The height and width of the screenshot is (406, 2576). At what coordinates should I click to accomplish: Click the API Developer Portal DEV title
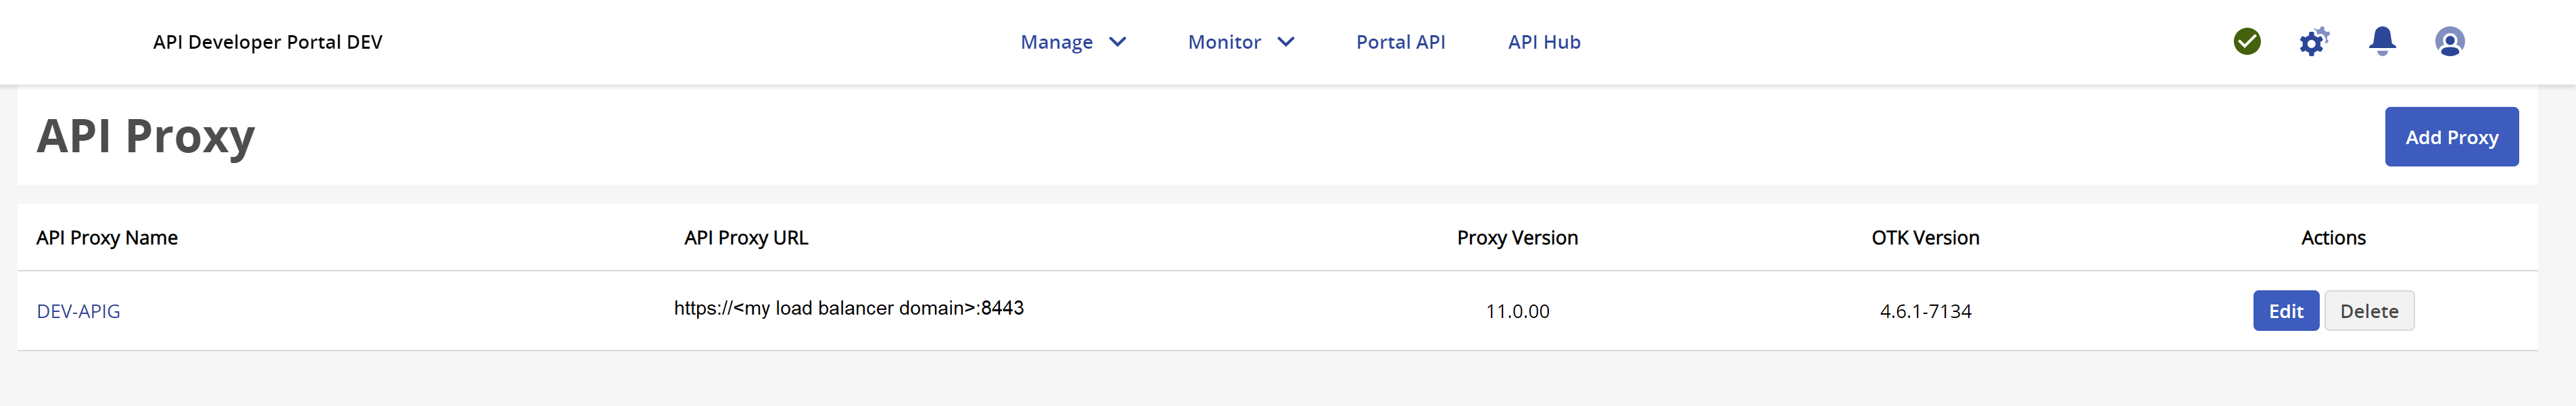click(x=267, y=42)
